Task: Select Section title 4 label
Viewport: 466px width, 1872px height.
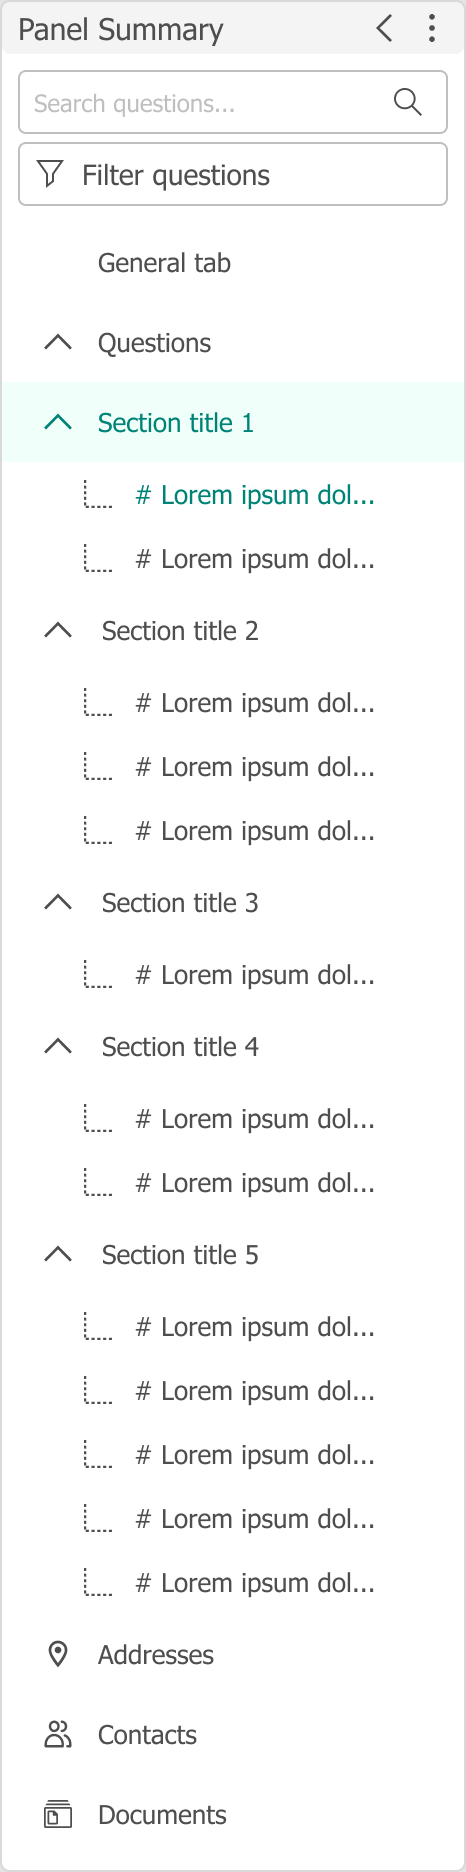Action: [180, 1047]
